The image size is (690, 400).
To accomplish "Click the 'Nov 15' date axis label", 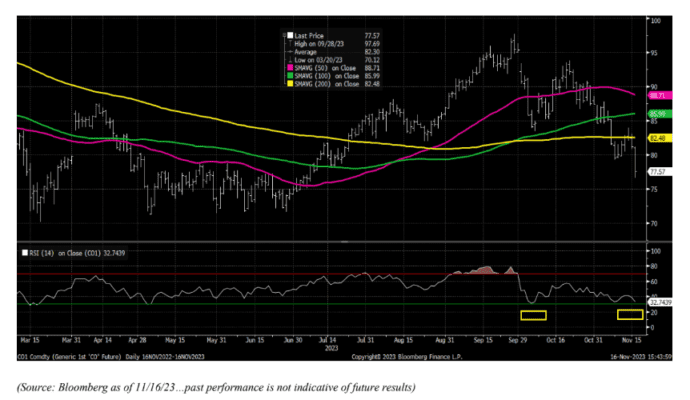I will (x=631, y=340).
